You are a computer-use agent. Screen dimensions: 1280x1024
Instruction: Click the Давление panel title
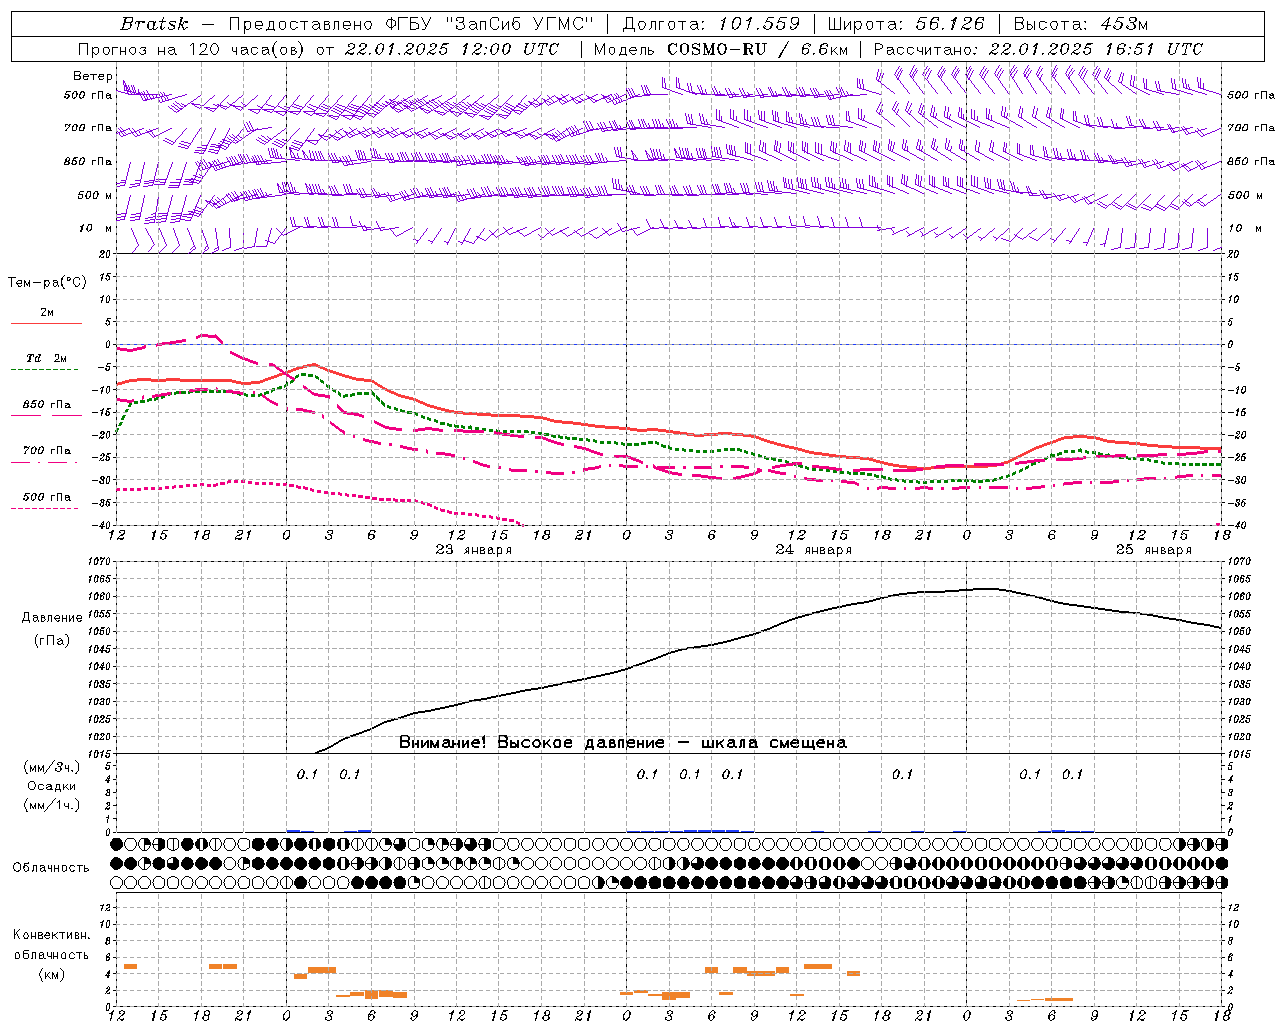click(x=52, y=618)
